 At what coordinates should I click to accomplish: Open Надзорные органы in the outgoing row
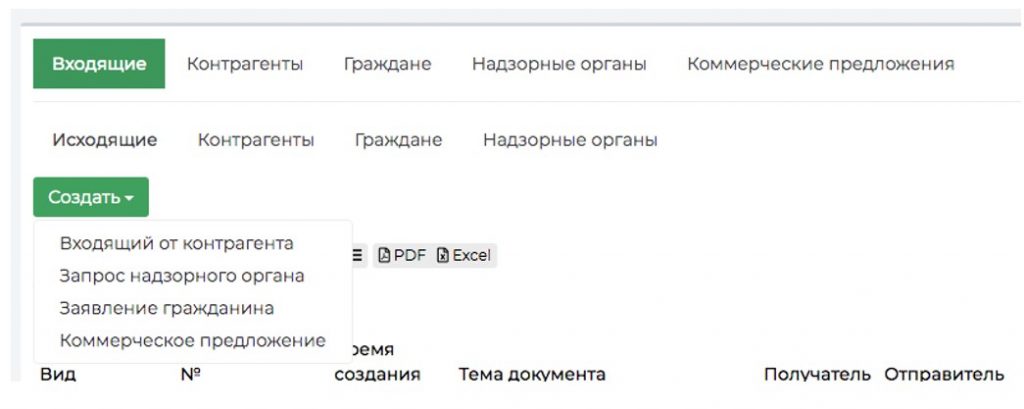(x=570, y=140)
